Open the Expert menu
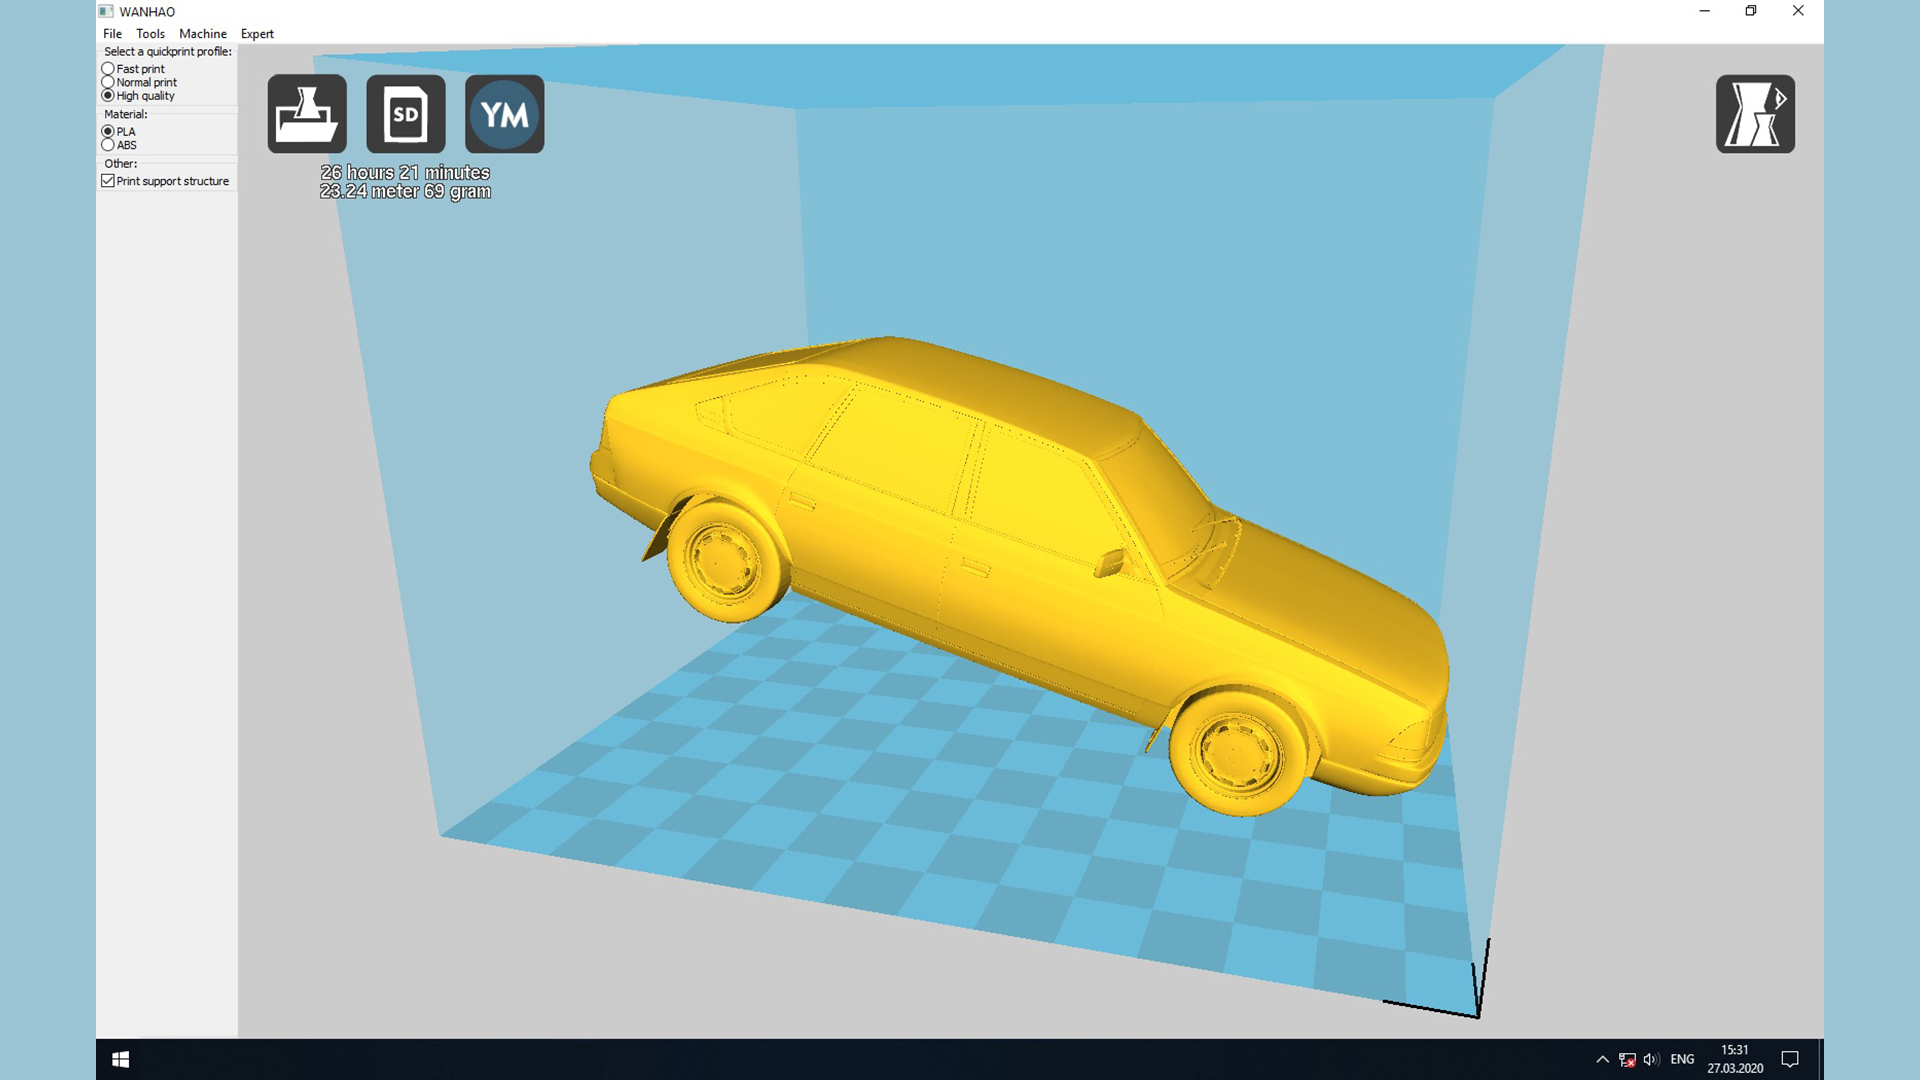 257,33
